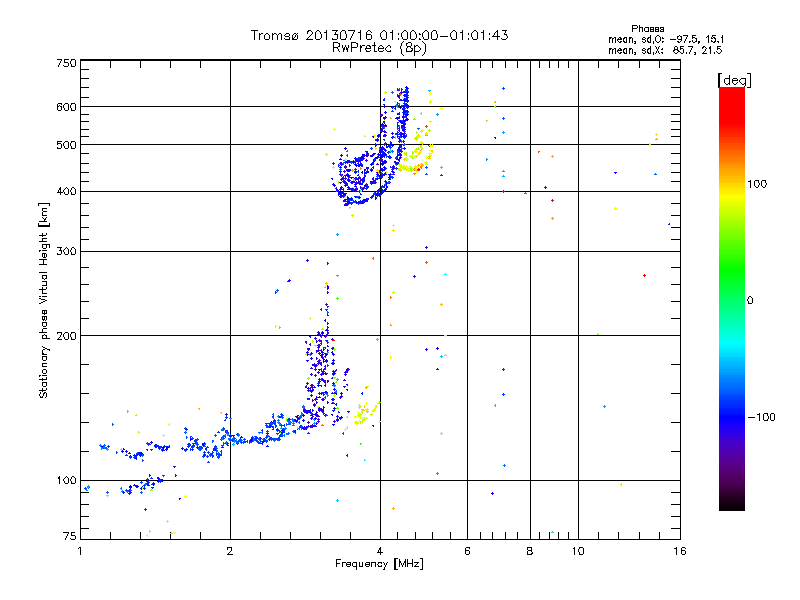The image size is (800, 600).
Task: Click the y-axis tick label '300'
Action: pos(66,251)
